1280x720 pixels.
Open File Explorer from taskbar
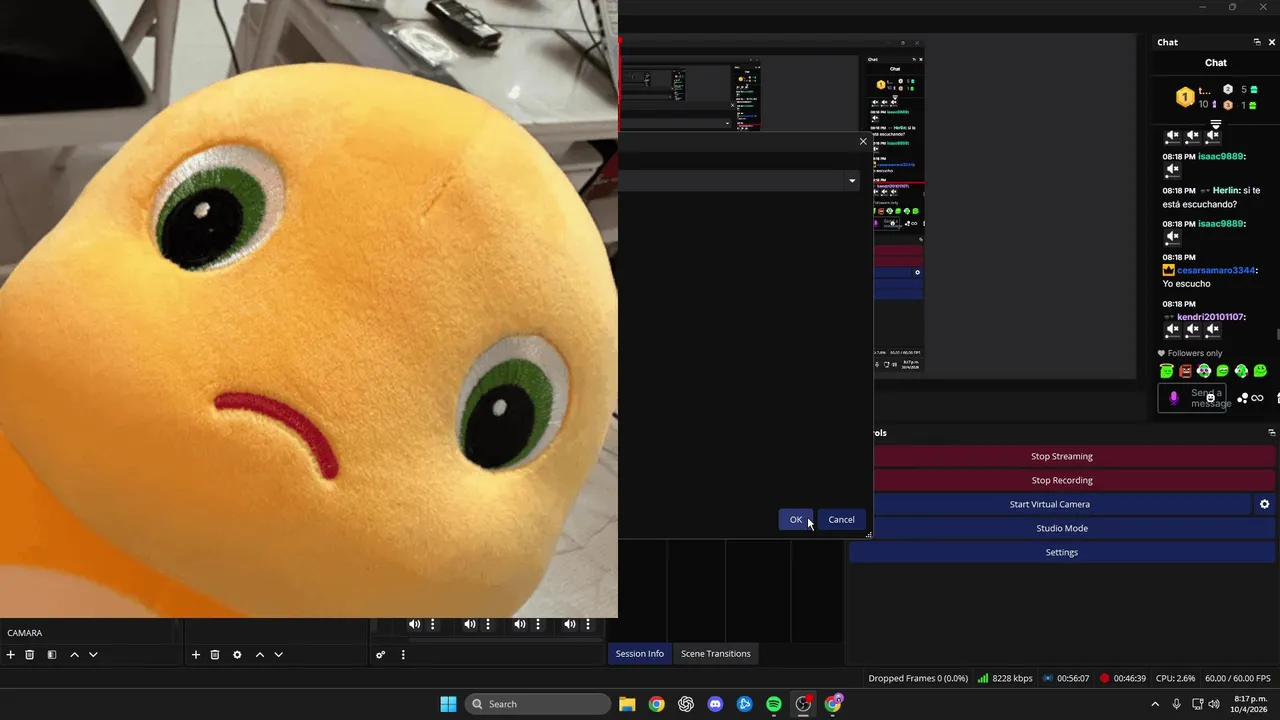click(x=627, y=704)
